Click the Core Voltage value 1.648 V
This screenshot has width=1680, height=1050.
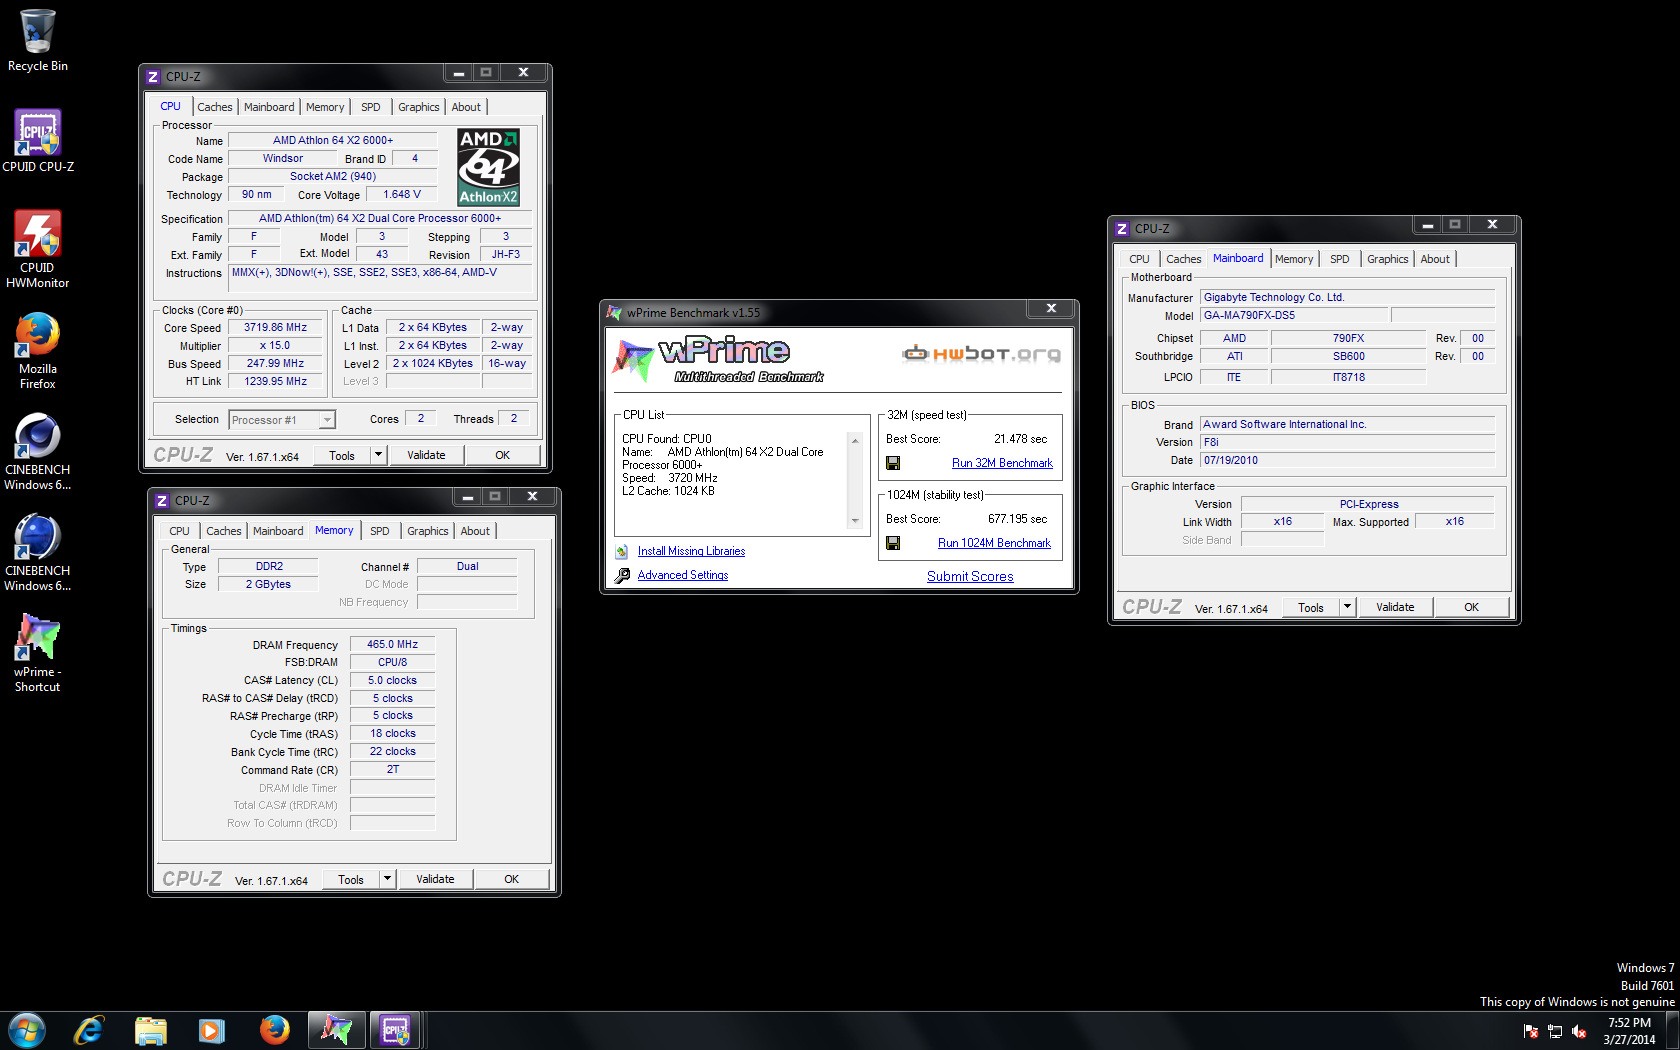402,194
